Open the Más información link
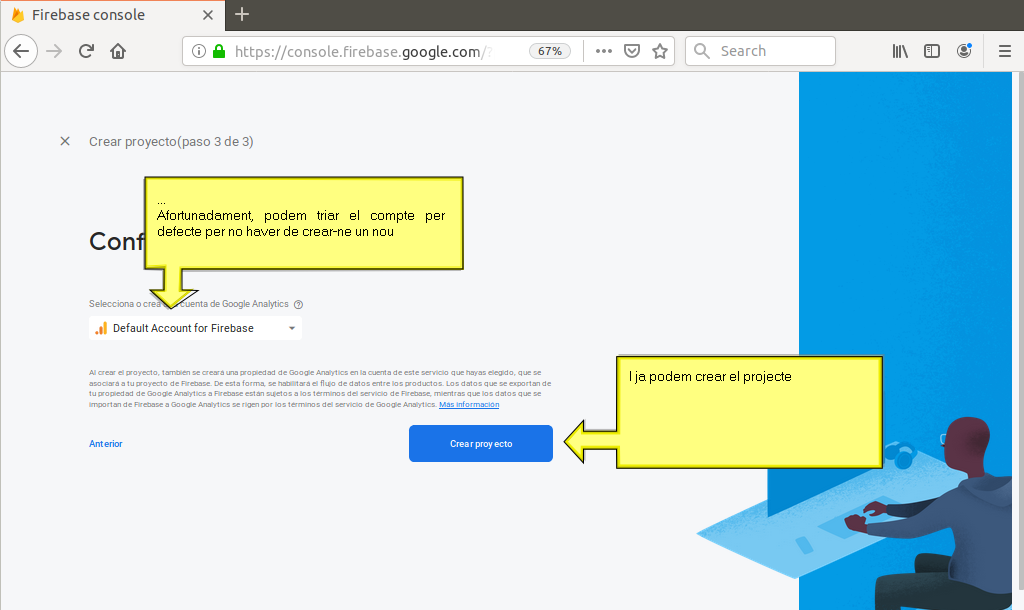This screenshot has width=1024, height=610. 469,405
